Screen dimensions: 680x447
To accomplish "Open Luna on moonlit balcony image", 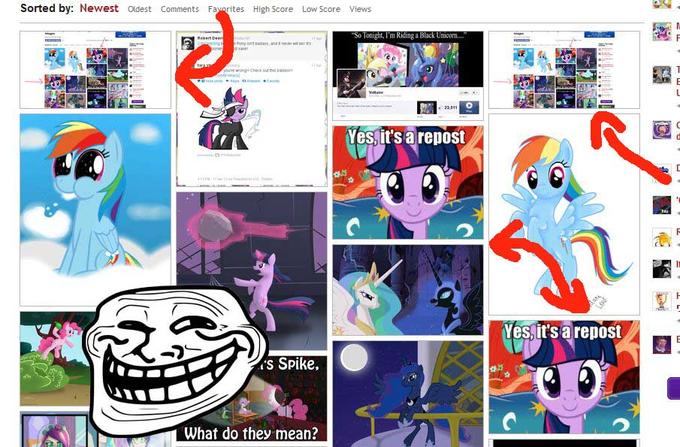I will 408,394.
